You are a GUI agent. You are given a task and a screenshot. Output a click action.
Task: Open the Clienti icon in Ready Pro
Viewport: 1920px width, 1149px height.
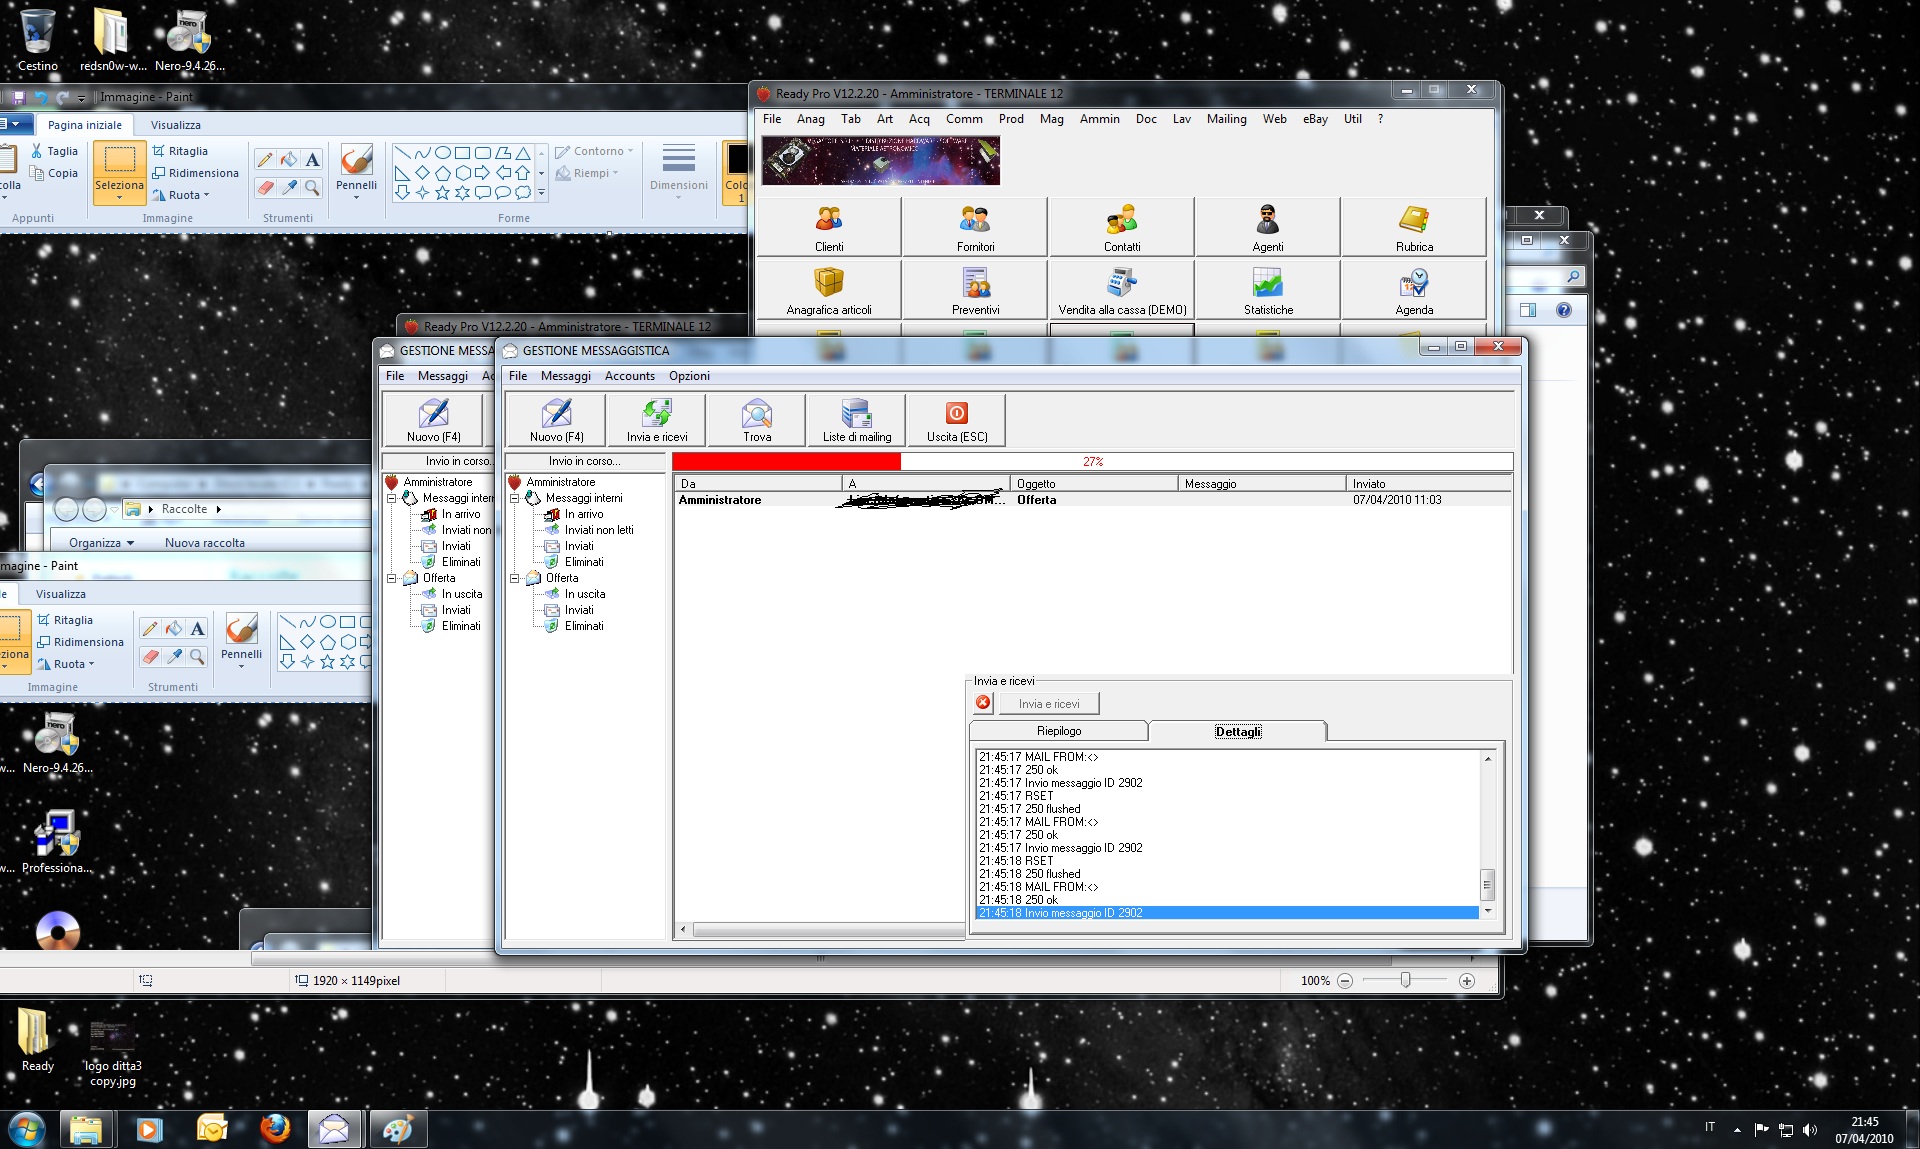tap(829, 227)
